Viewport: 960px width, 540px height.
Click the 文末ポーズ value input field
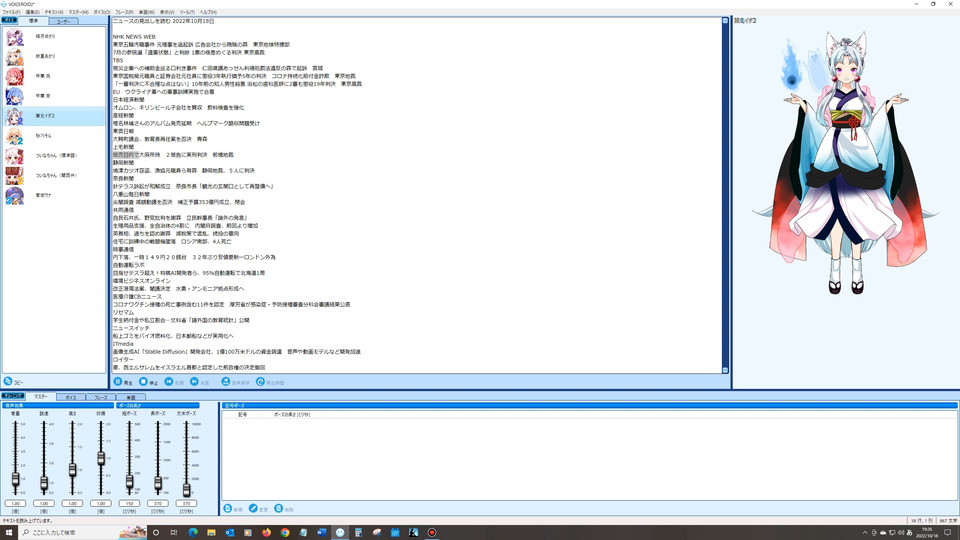pyautogui.click(x=186, y=503)
